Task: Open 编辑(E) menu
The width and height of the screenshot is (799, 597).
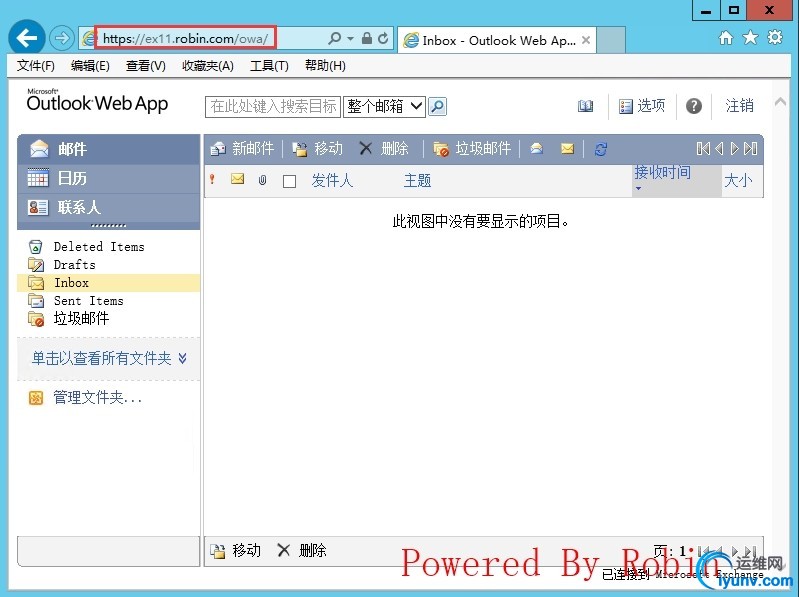Action: pyautogui.click(x=90, y=66)
